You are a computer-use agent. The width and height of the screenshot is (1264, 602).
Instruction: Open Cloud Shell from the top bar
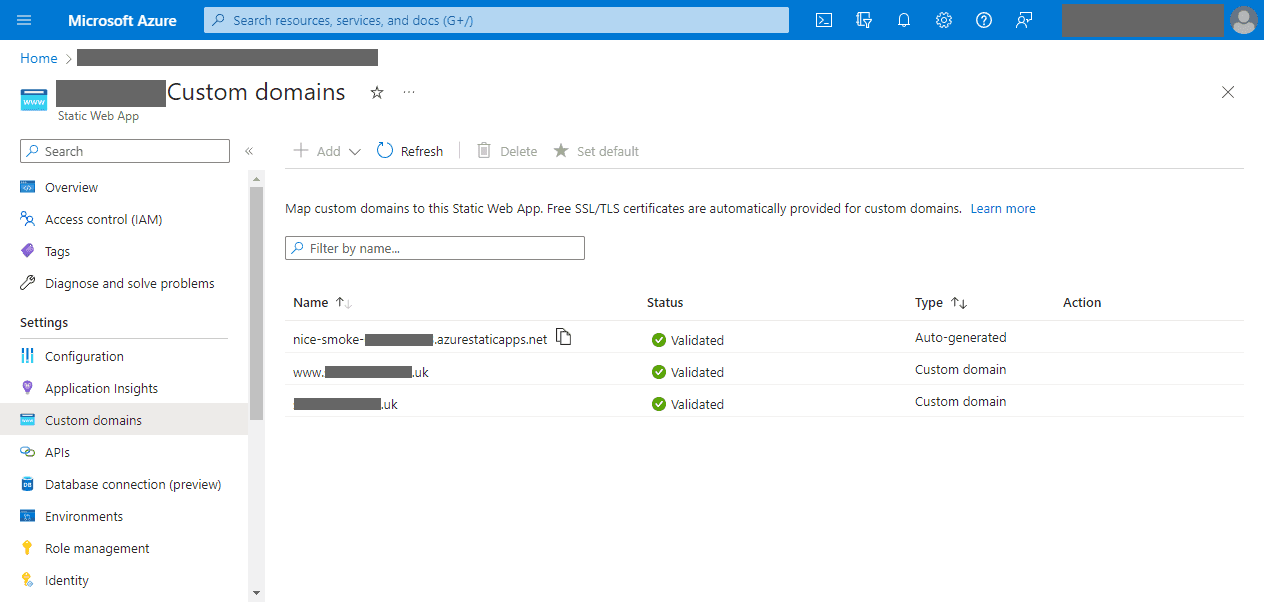[824, 20]
